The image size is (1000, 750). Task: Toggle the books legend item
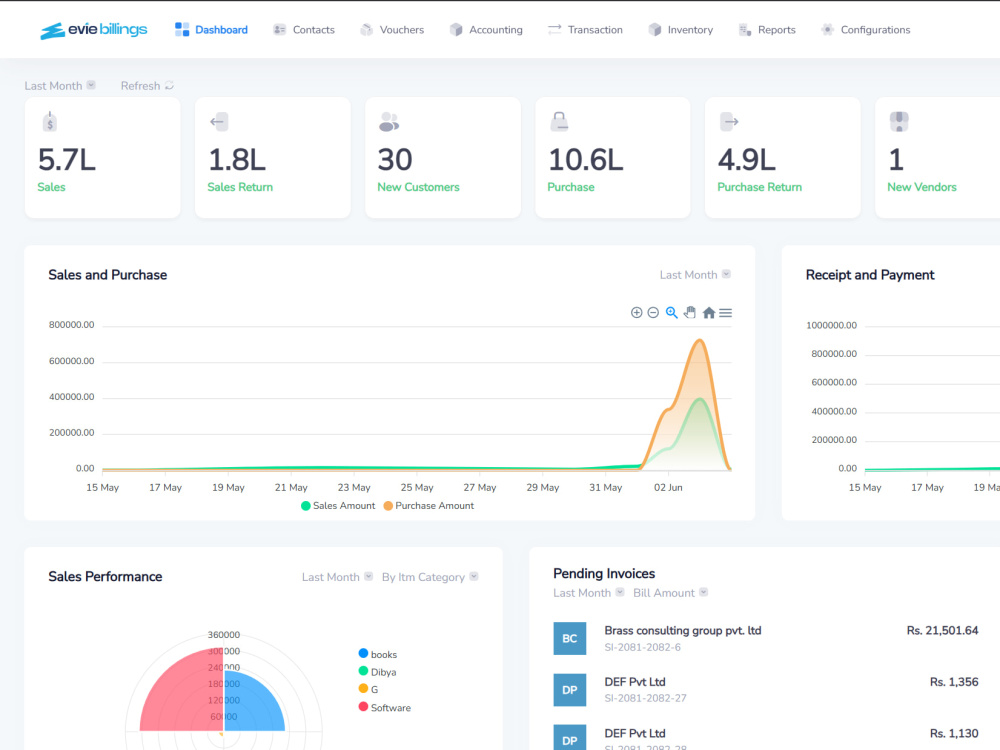pyautogui.click(x=378, y=654)
